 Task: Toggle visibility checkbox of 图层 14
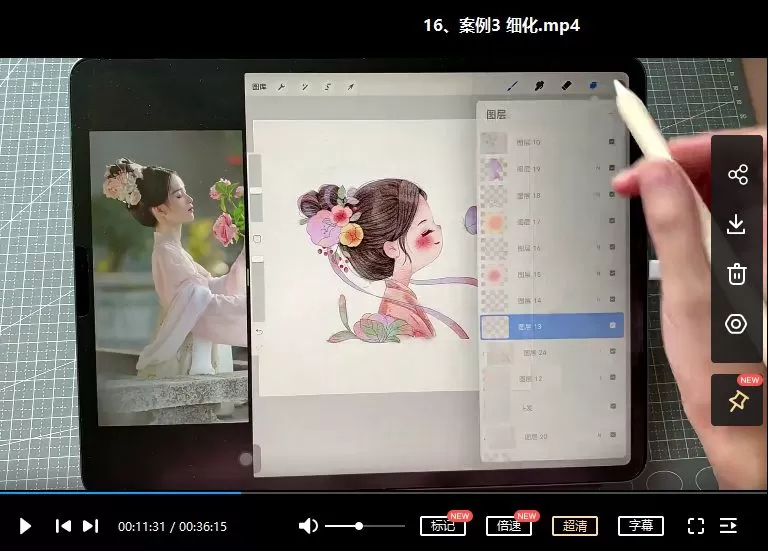(x=612, y=299)
